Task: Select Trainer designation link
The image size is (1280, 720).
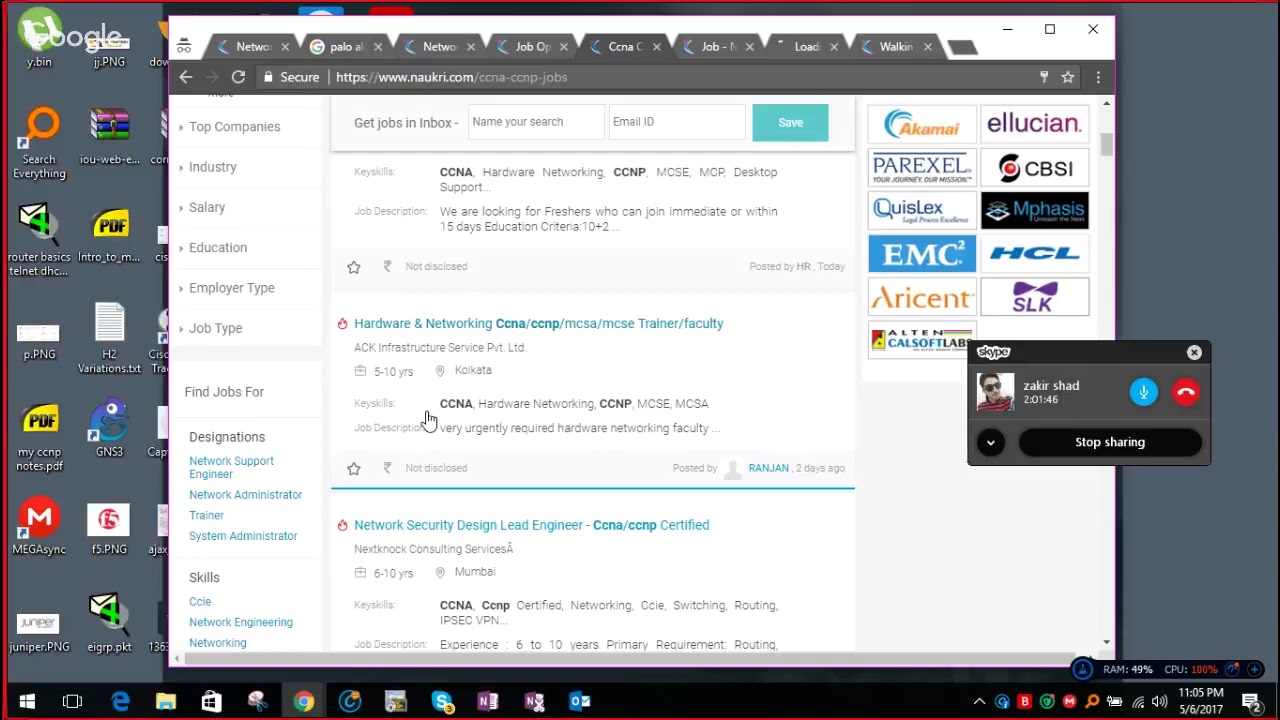Action: point(206,516)
